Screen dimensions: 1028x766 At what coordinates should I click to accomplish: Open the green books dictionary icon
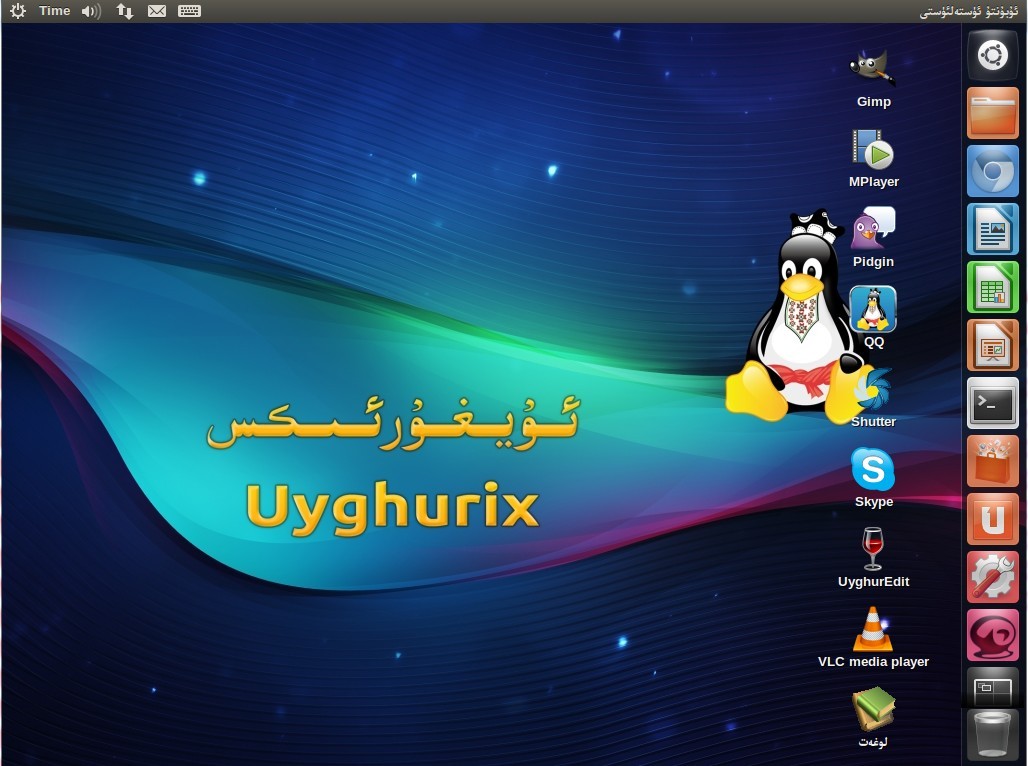873,709
